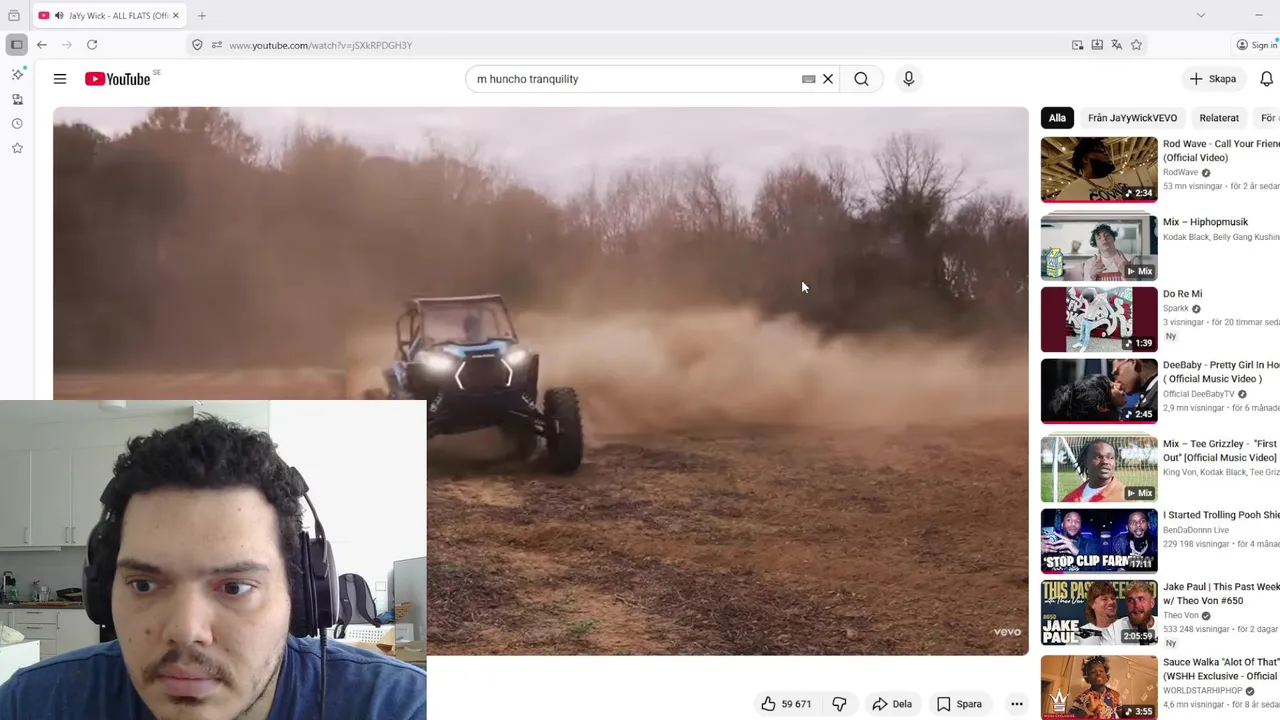This screenshot has width=1280, height=720.
Task: Open picture-in-picture icon in address bar
Action: point(1077,45)
